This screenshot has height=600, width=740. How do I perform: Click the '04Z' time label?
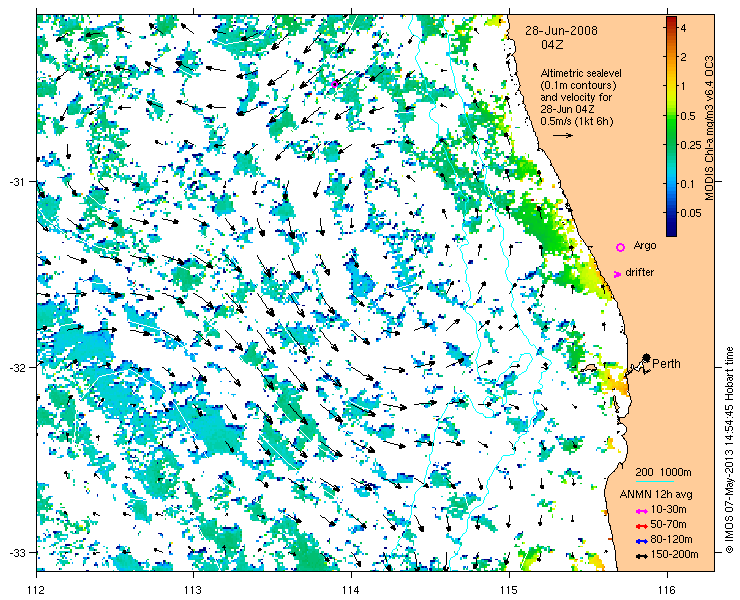552,45
